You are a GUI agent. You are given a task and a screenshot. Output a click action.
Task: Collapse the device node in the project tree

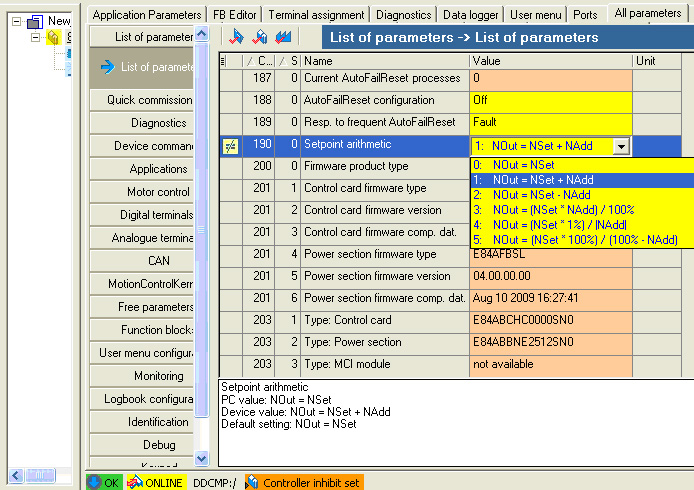35,37
